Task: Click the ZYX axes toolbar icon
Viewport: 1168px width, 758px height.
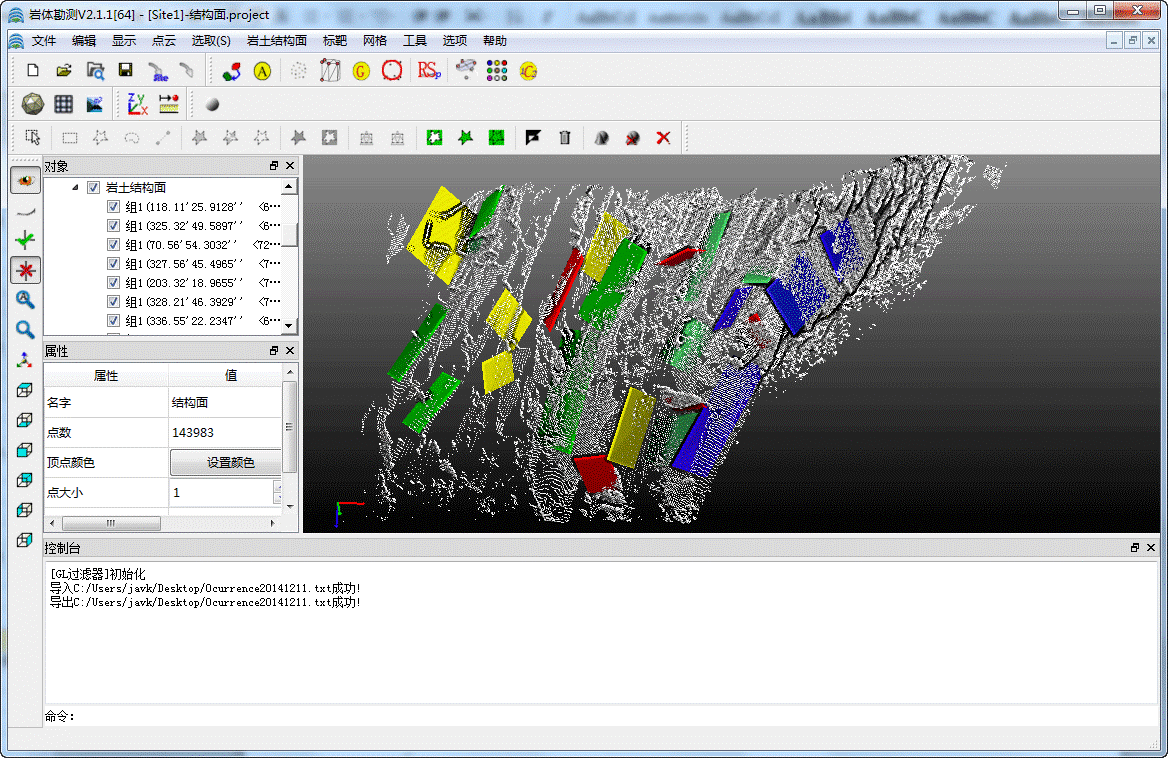Action: coord(137,103)
